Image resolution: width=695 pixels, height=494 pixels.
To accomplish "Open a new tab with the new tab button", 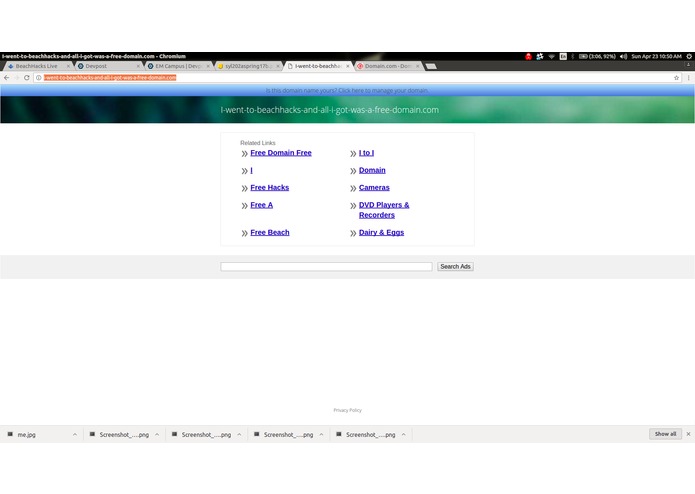I will (x=431, y=66).
